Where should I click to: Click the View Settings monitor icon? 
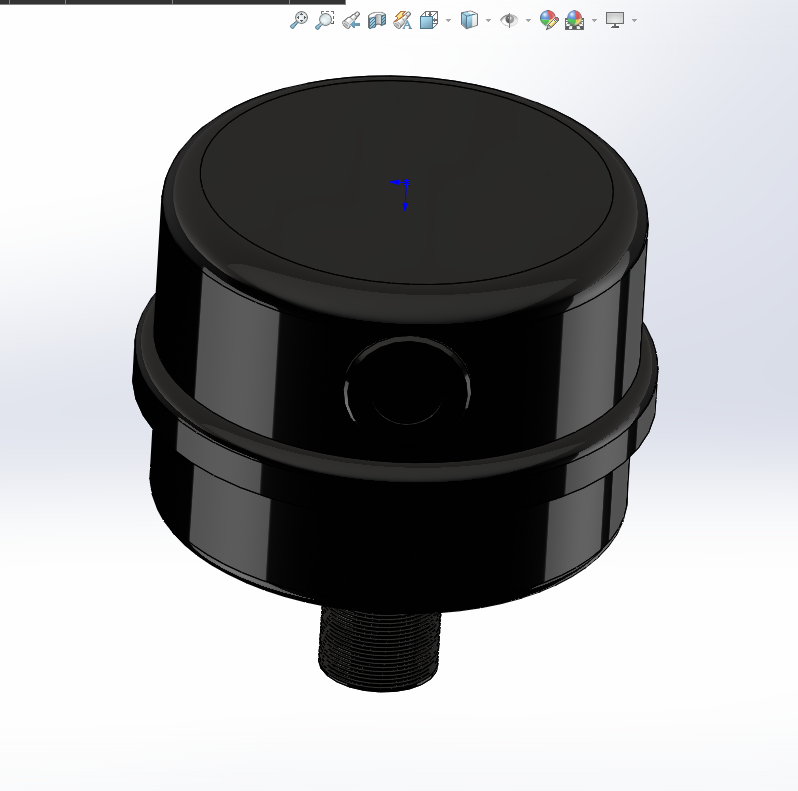[615, 20]
